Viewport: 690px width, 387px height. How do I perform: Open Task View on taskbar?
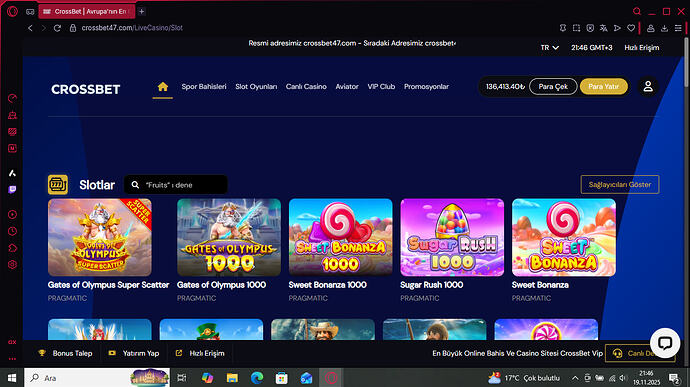182,378
